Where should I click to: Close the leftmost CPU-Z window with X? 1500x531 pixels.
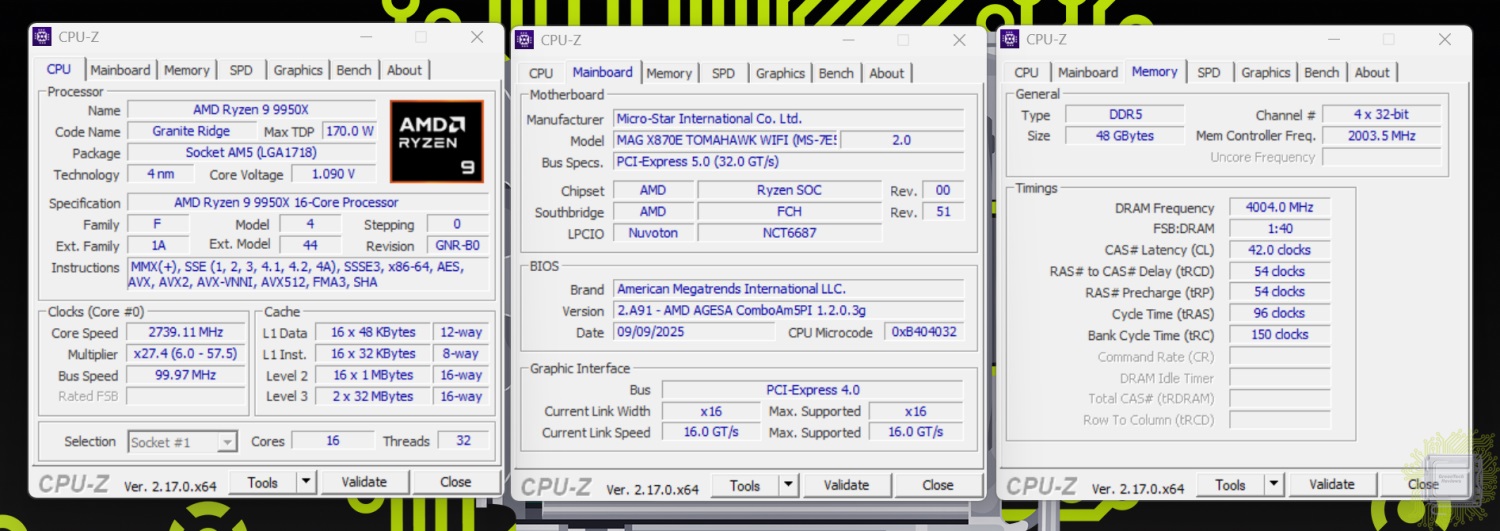[477, 37]
